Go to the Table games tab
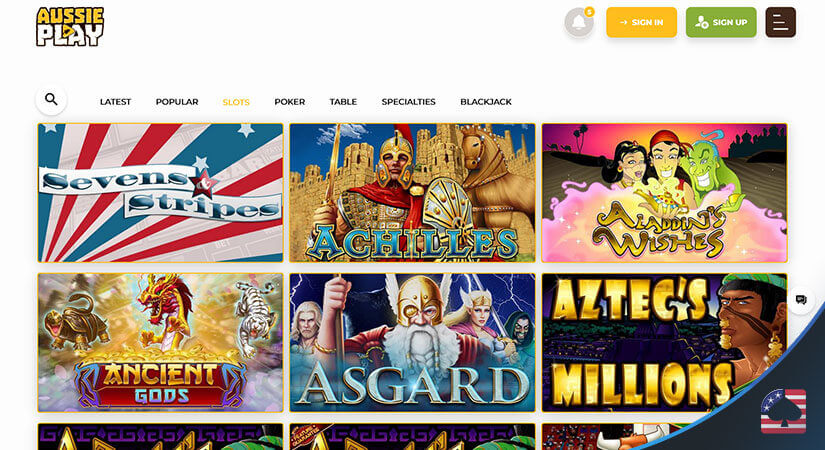Viewport: 825px width, 450px height. (x=343, y=102)
